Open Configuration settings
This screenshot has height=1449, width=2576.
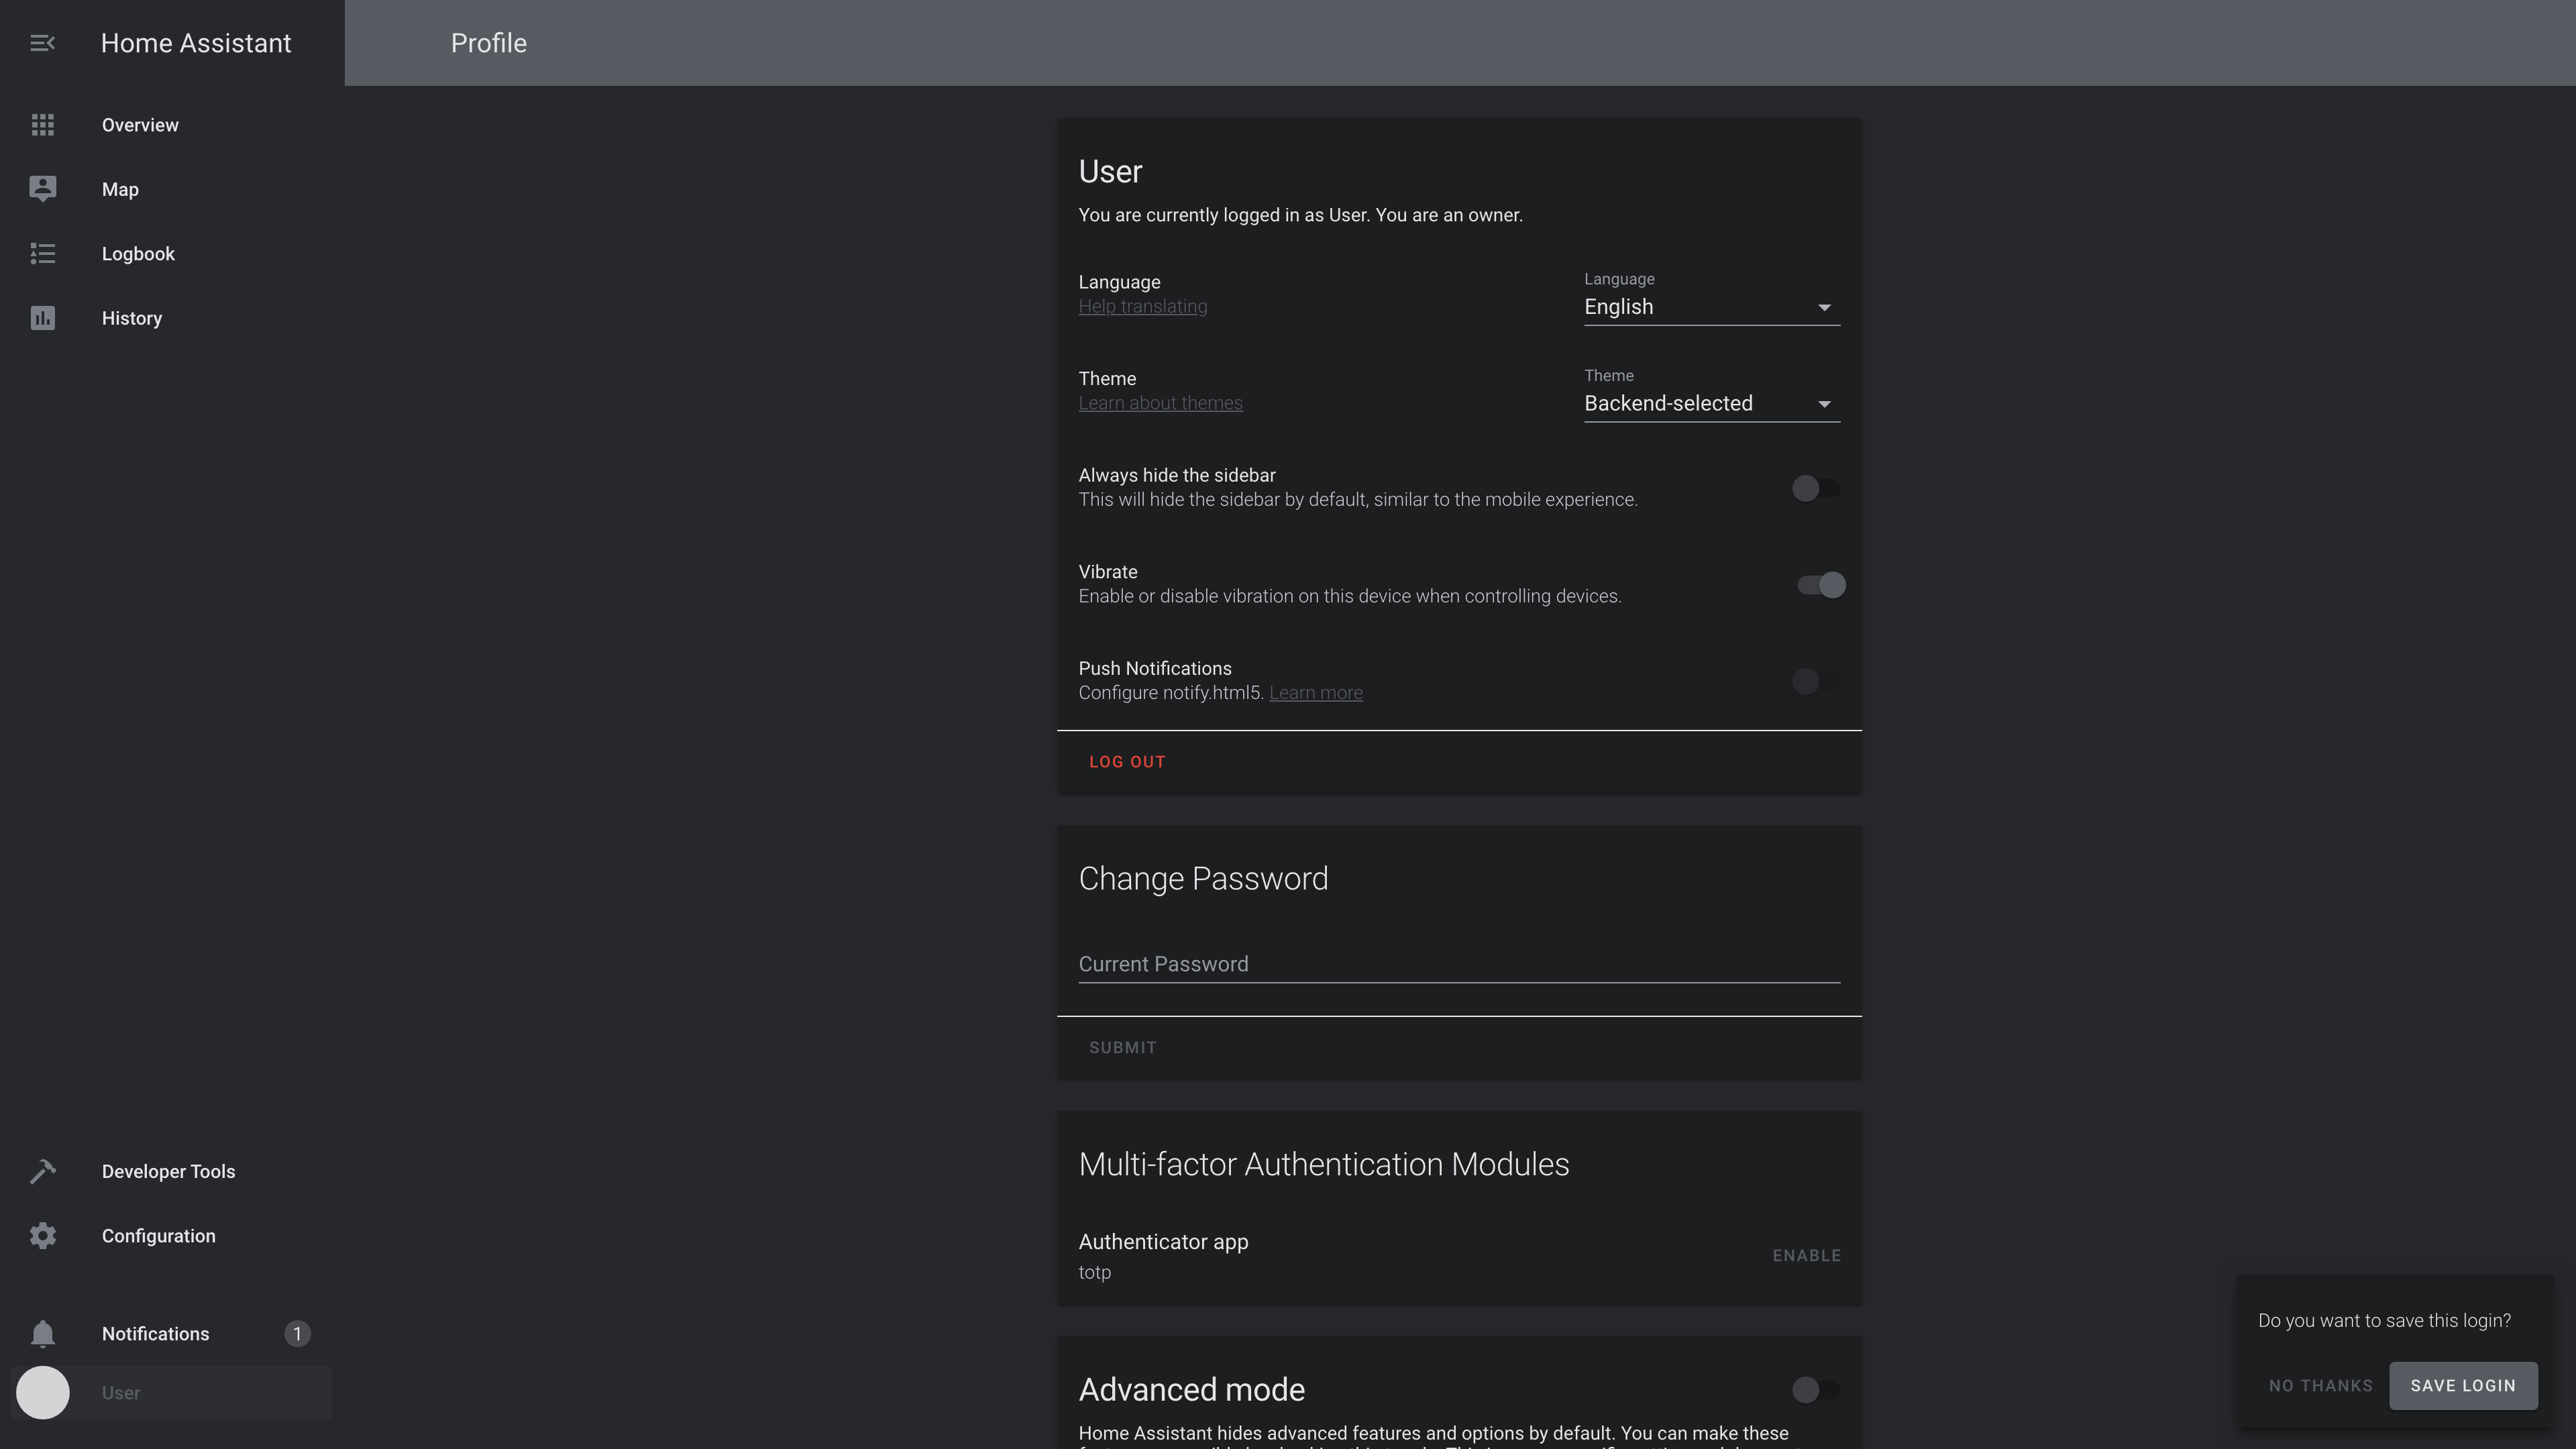(158, 1235)
